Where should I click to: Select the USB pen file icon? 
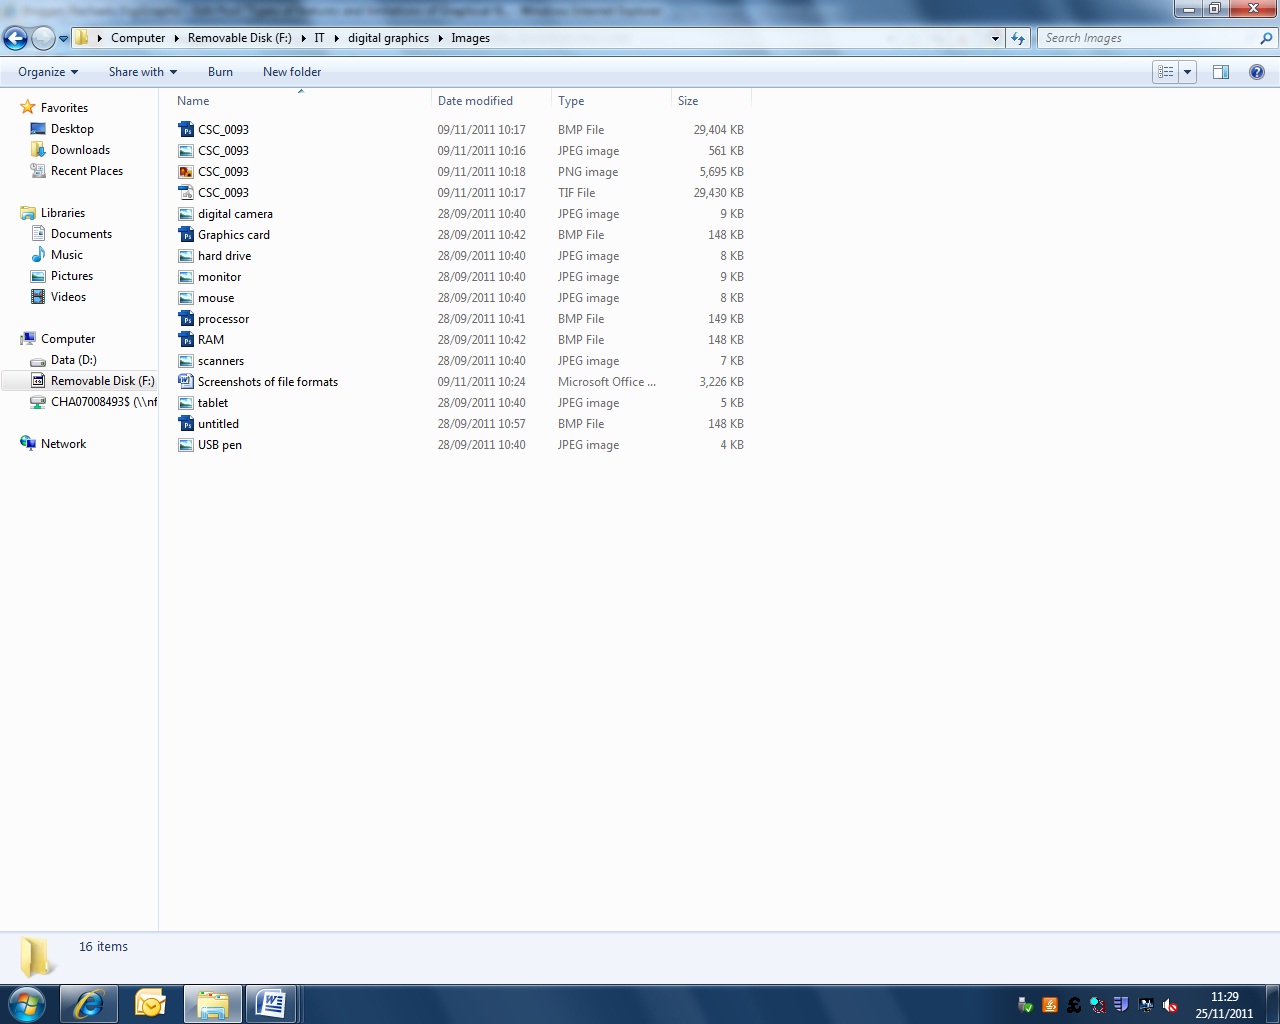click(186, 445)
